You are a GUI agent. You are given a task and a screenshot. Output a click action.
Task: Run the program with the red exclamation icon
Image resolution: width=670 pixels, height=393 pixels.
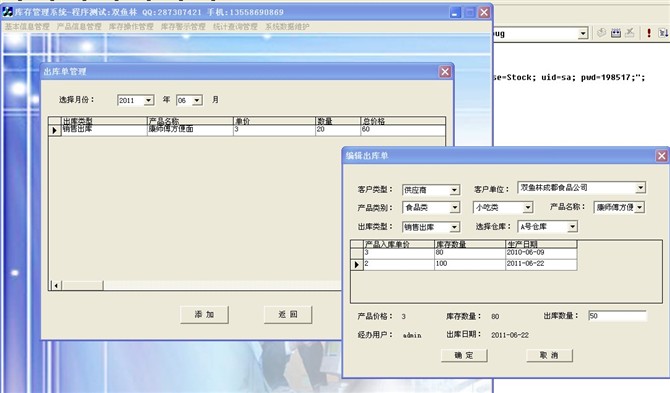[649, 33]
